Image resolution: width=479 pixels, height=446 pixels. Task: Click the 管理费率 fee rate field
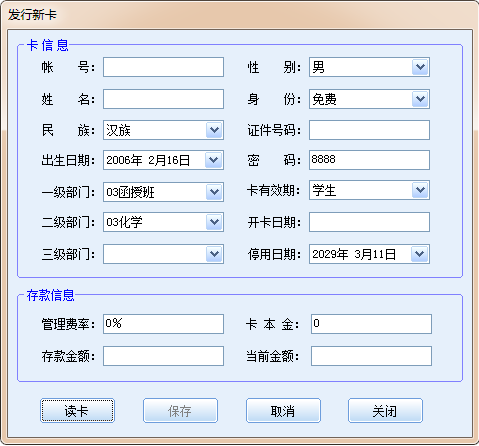[163, 324]
